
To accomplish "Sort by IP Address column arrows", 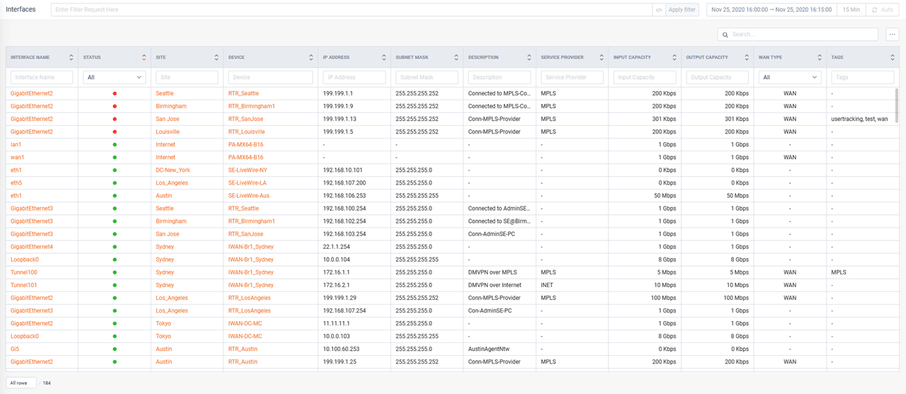I will (x=385, y=57).
